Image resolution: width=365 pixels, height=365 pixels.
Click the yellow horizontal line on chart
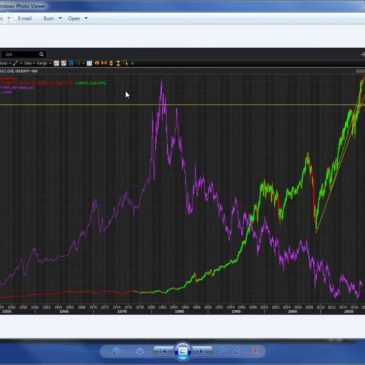point(182,105)
